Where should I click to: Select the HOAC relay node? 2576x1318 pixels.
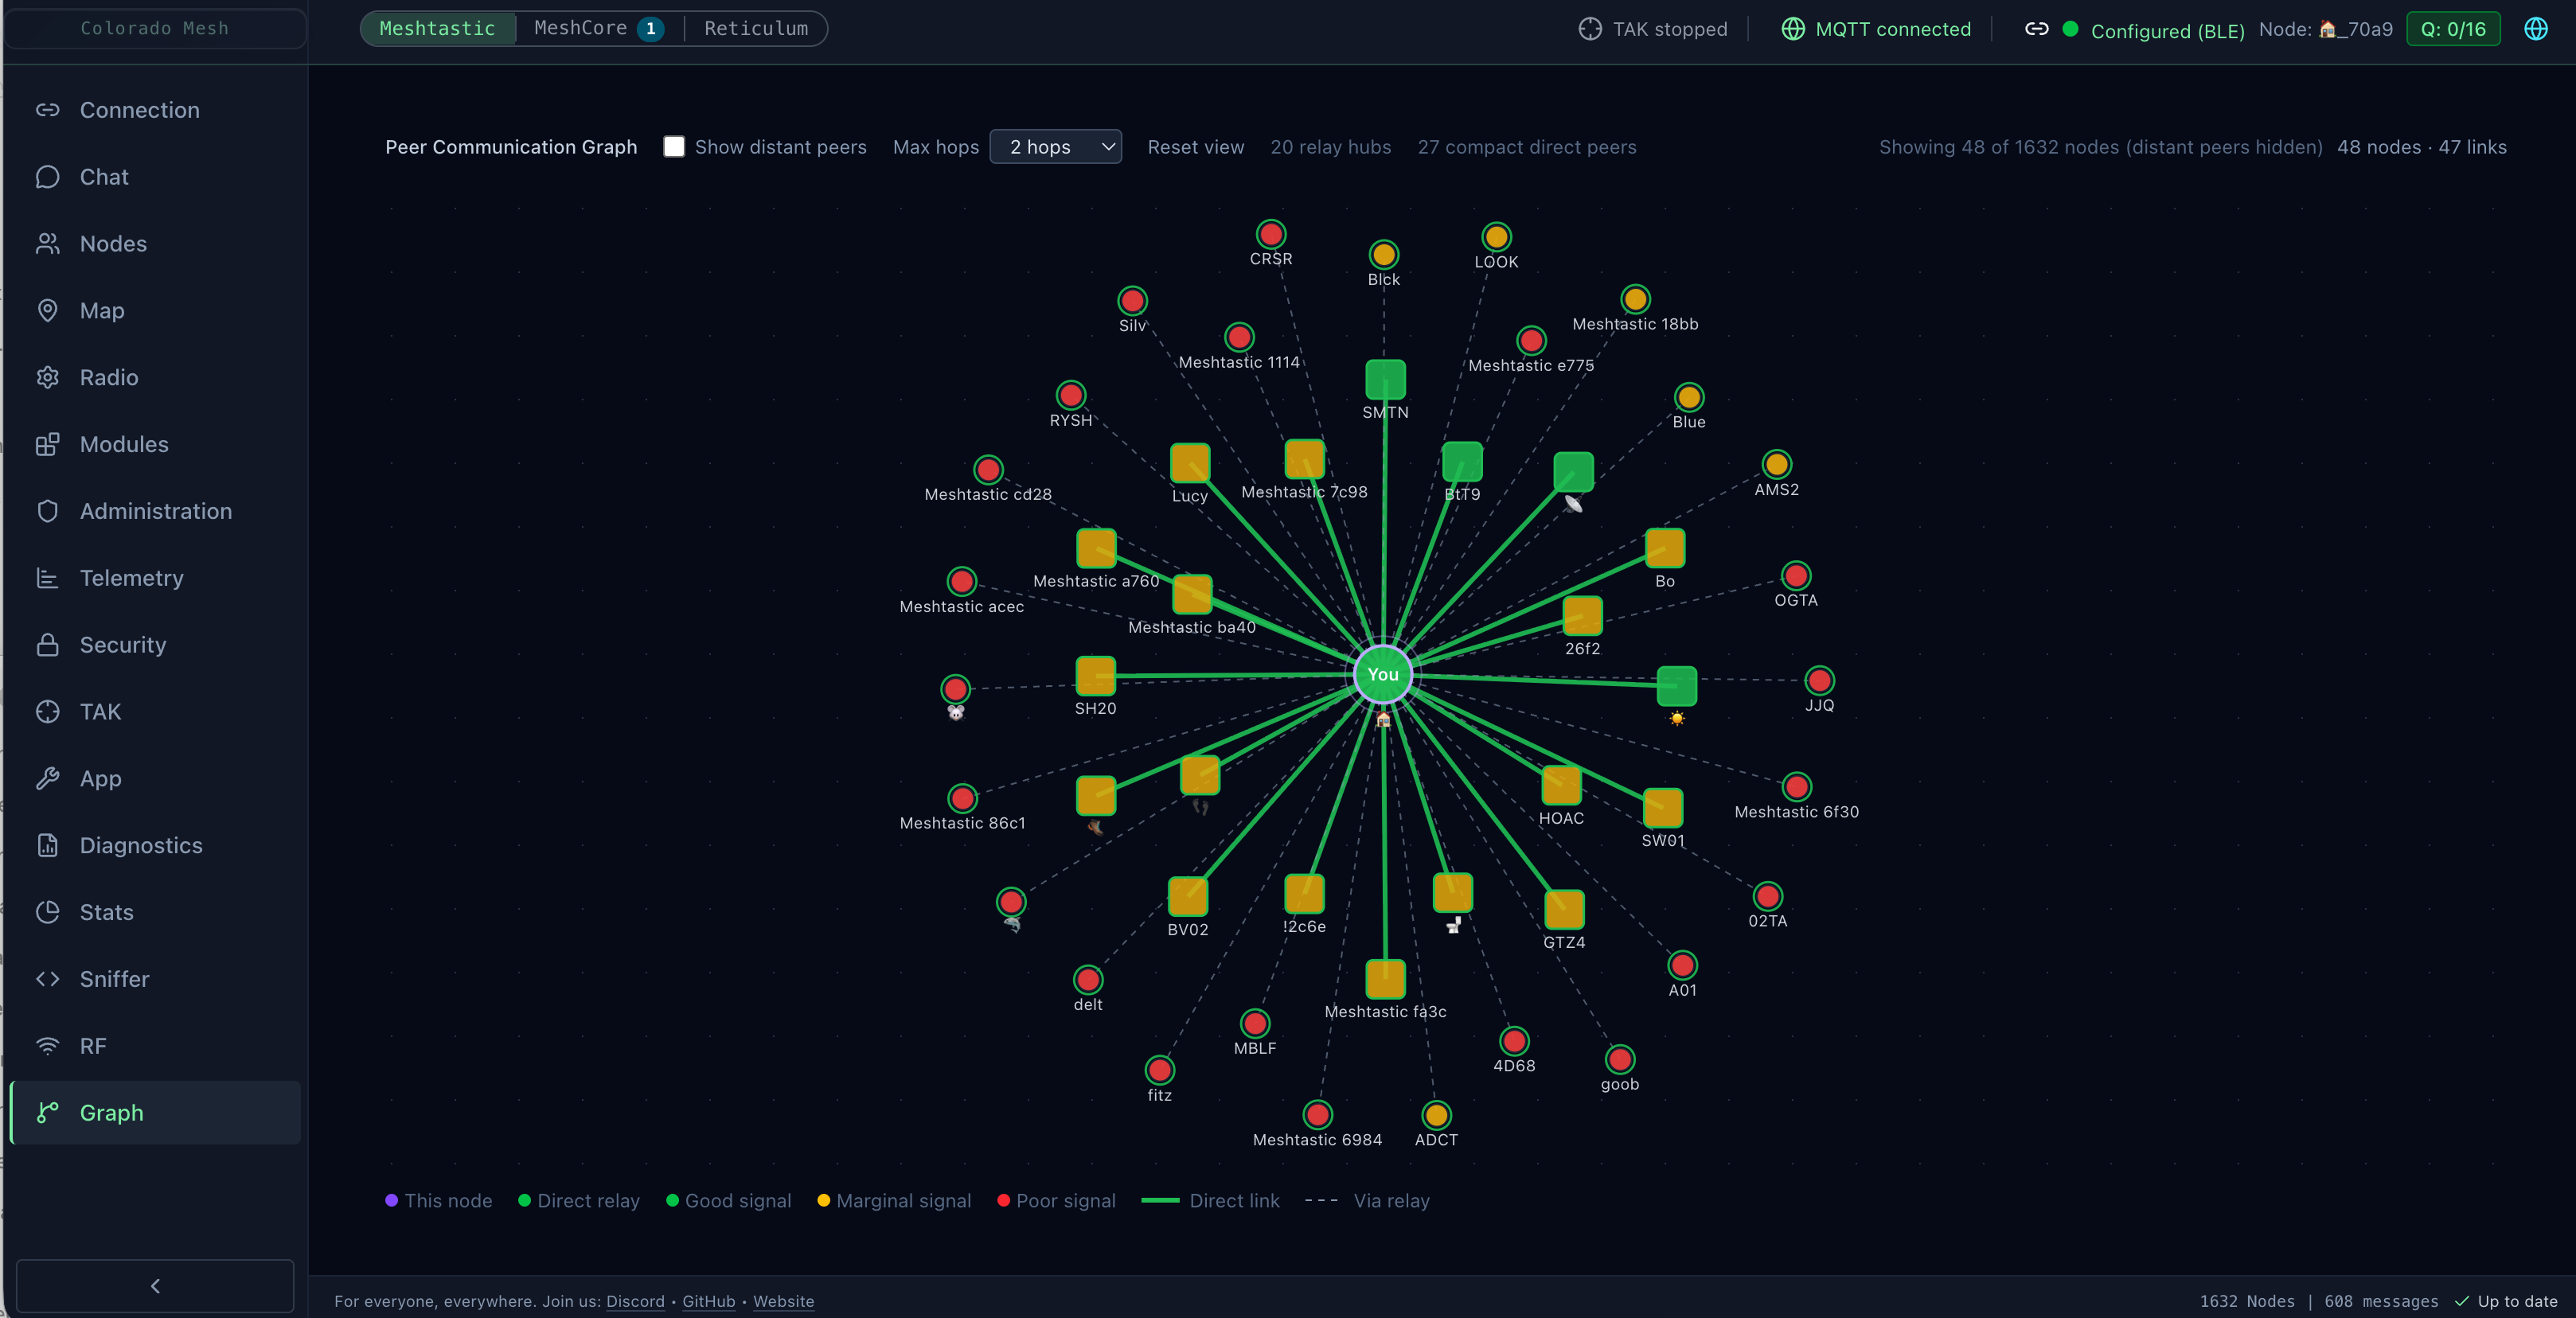[x=1561, y=786]
